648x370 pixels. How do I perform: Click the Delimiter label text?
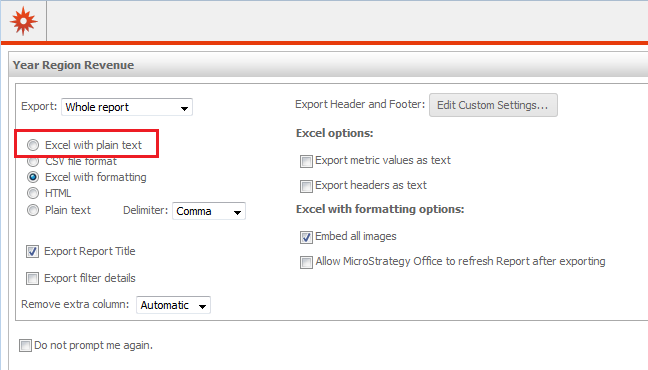pyautogui.click(x=145, y=210)
